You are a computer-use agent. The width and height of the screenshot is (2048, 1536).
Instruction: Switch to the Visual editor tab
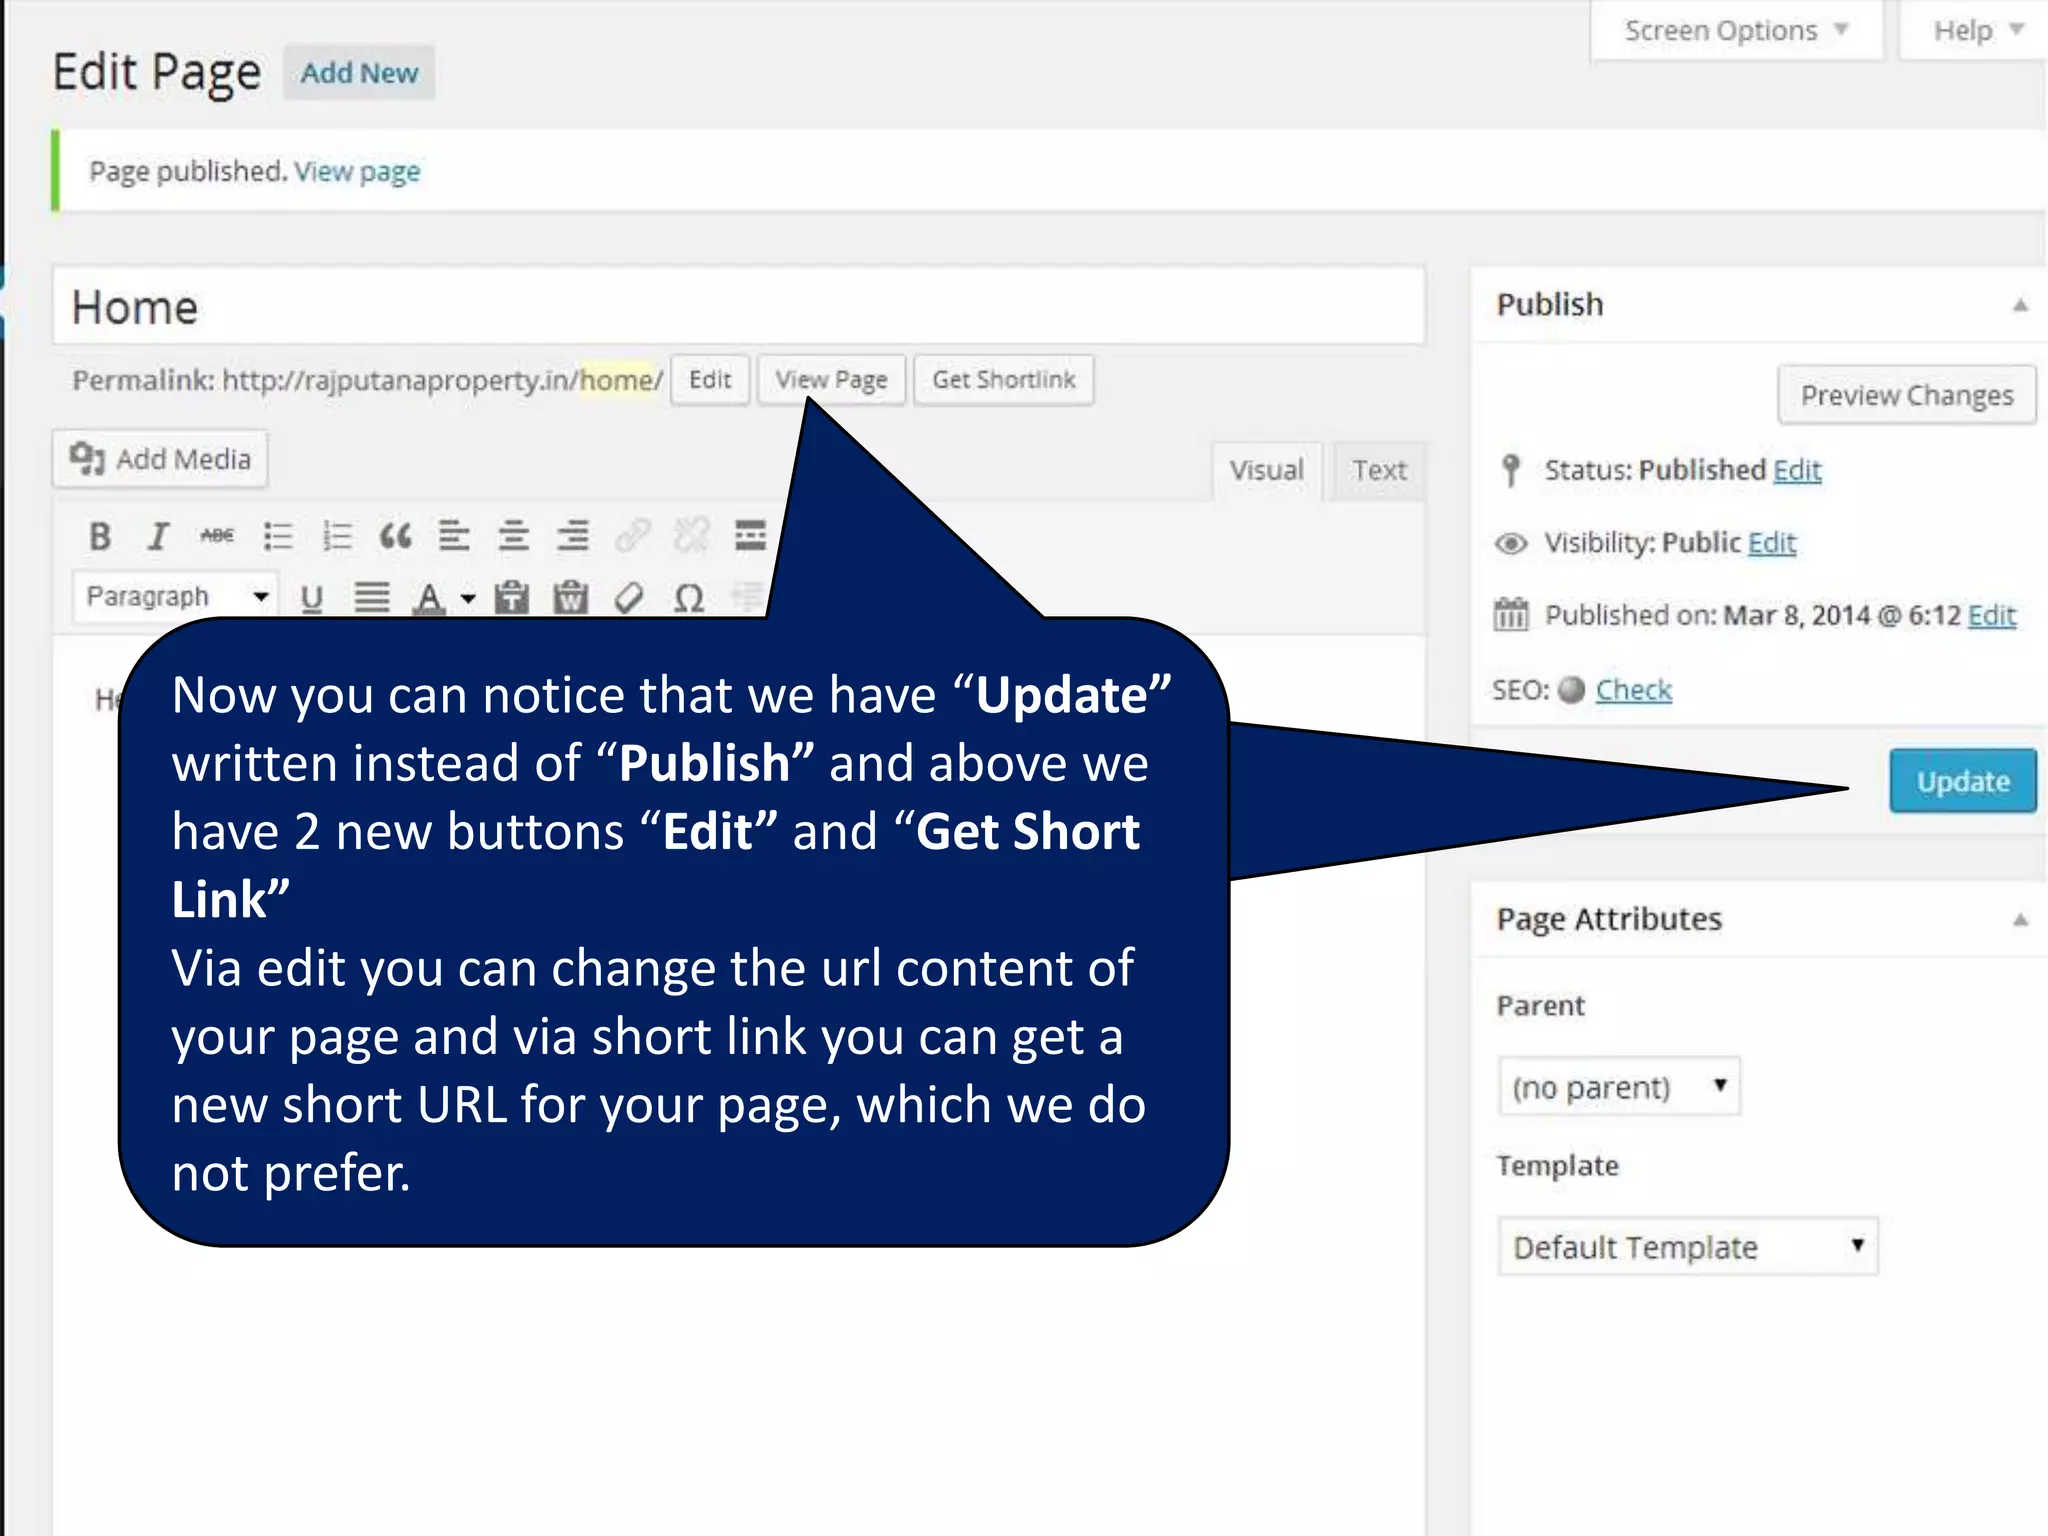1266,470
